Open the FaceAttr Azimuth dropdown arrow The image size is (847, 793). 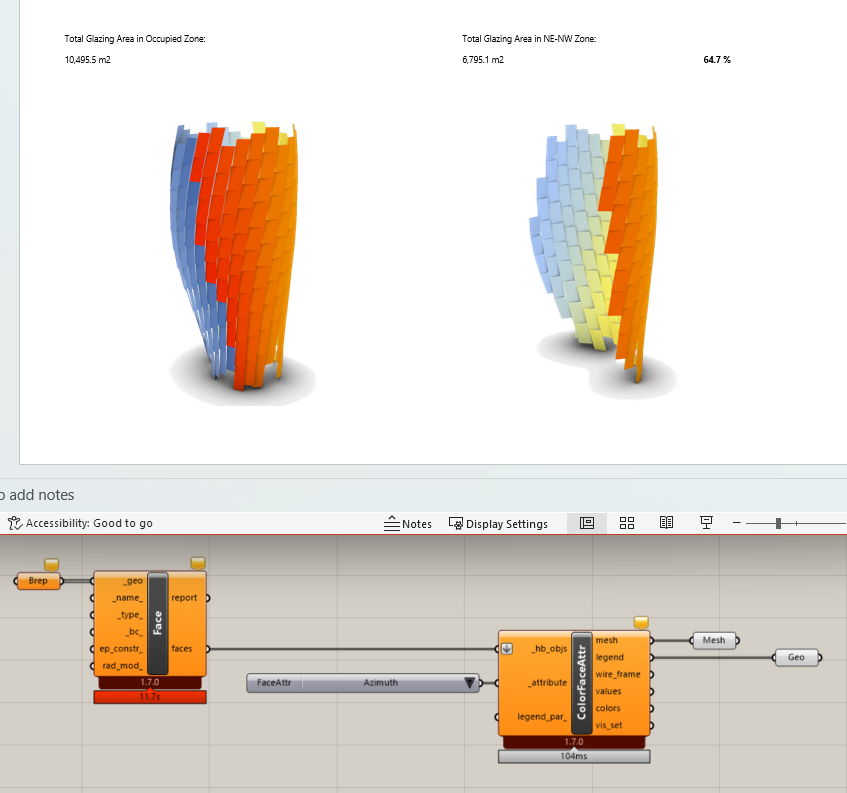click(x=467, y=684)
